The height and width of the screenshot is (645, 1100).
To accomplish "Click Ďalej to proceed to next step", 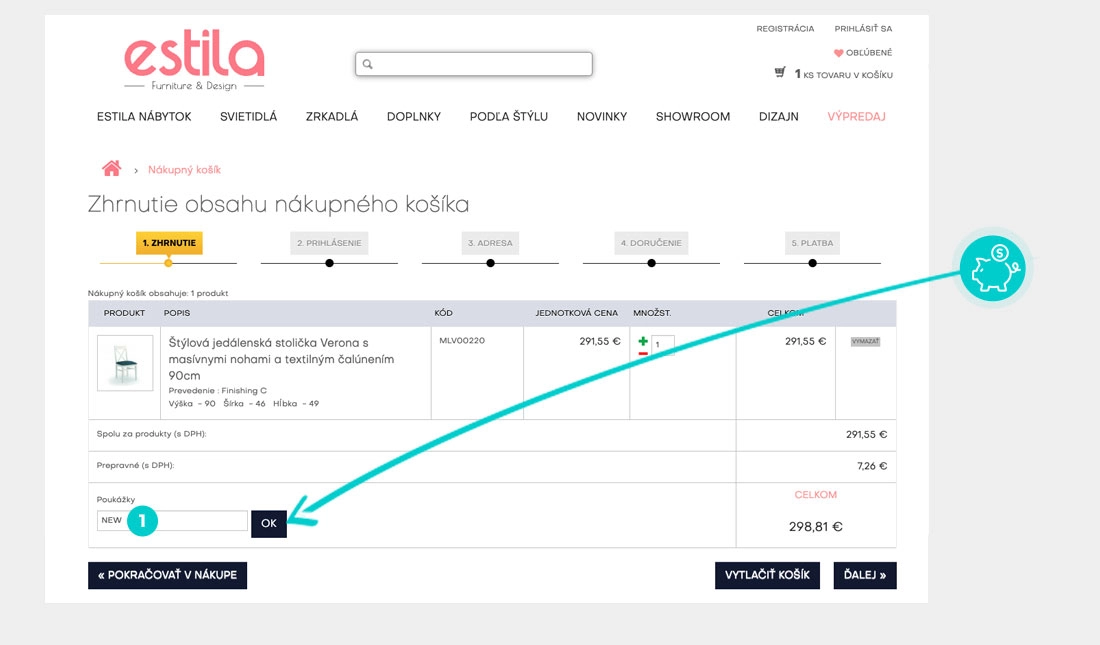I will pyautogui.click(x=864, y=576).
